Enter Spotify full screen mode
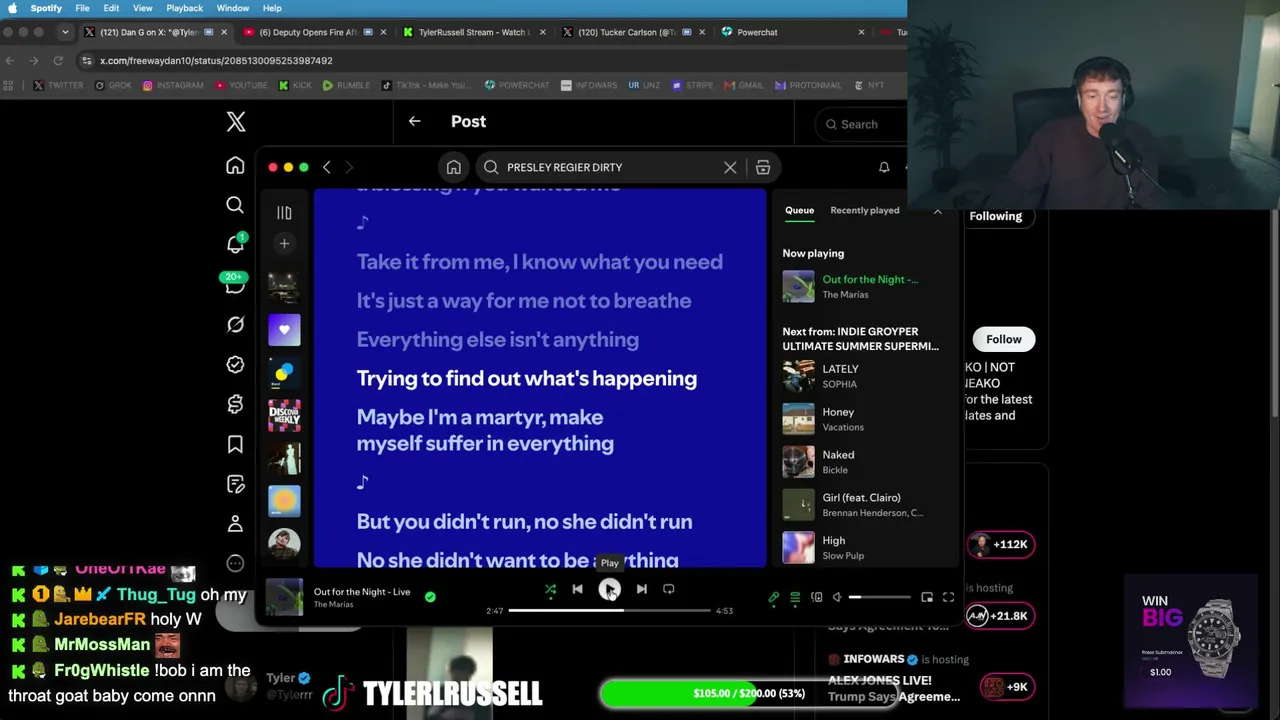This screenshot has height=720, width=1280. (x=948, y=598)
